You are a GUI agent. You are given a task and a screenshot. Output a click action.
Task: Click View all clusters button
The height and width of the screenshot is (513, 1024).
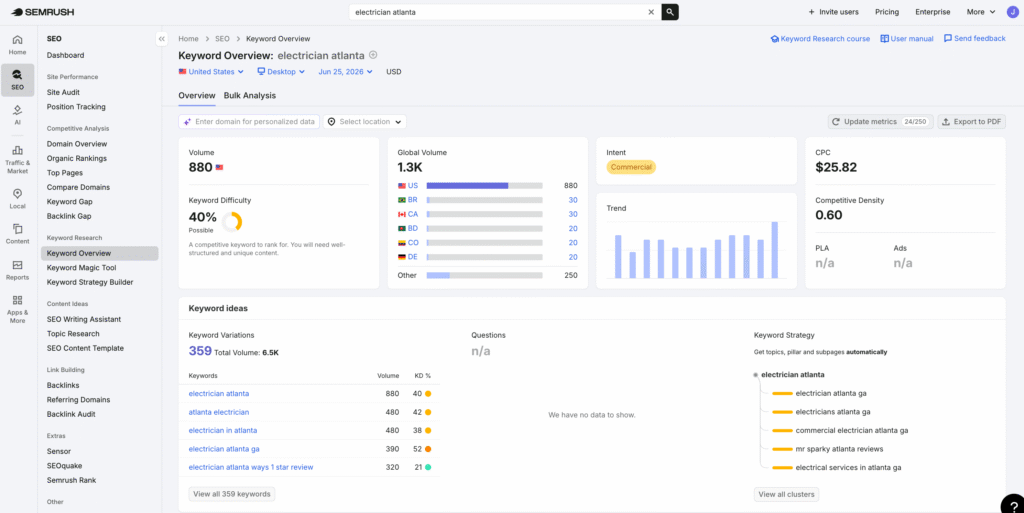pos(786,494)
